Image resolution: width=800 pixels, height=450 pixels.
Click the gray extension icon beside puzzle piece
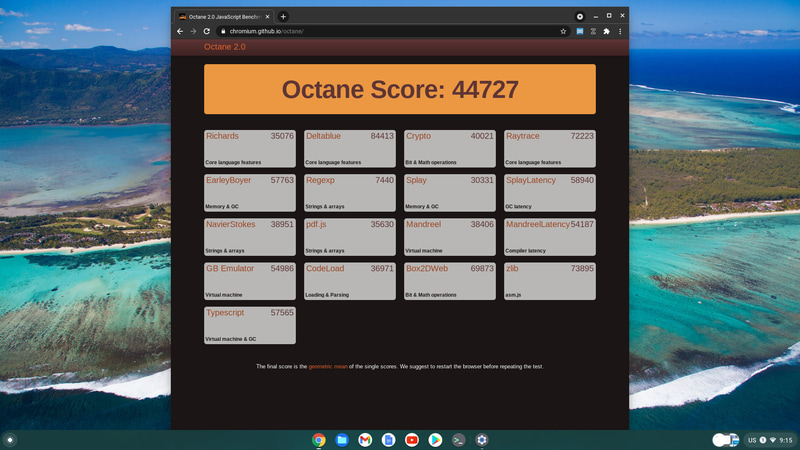593,31
